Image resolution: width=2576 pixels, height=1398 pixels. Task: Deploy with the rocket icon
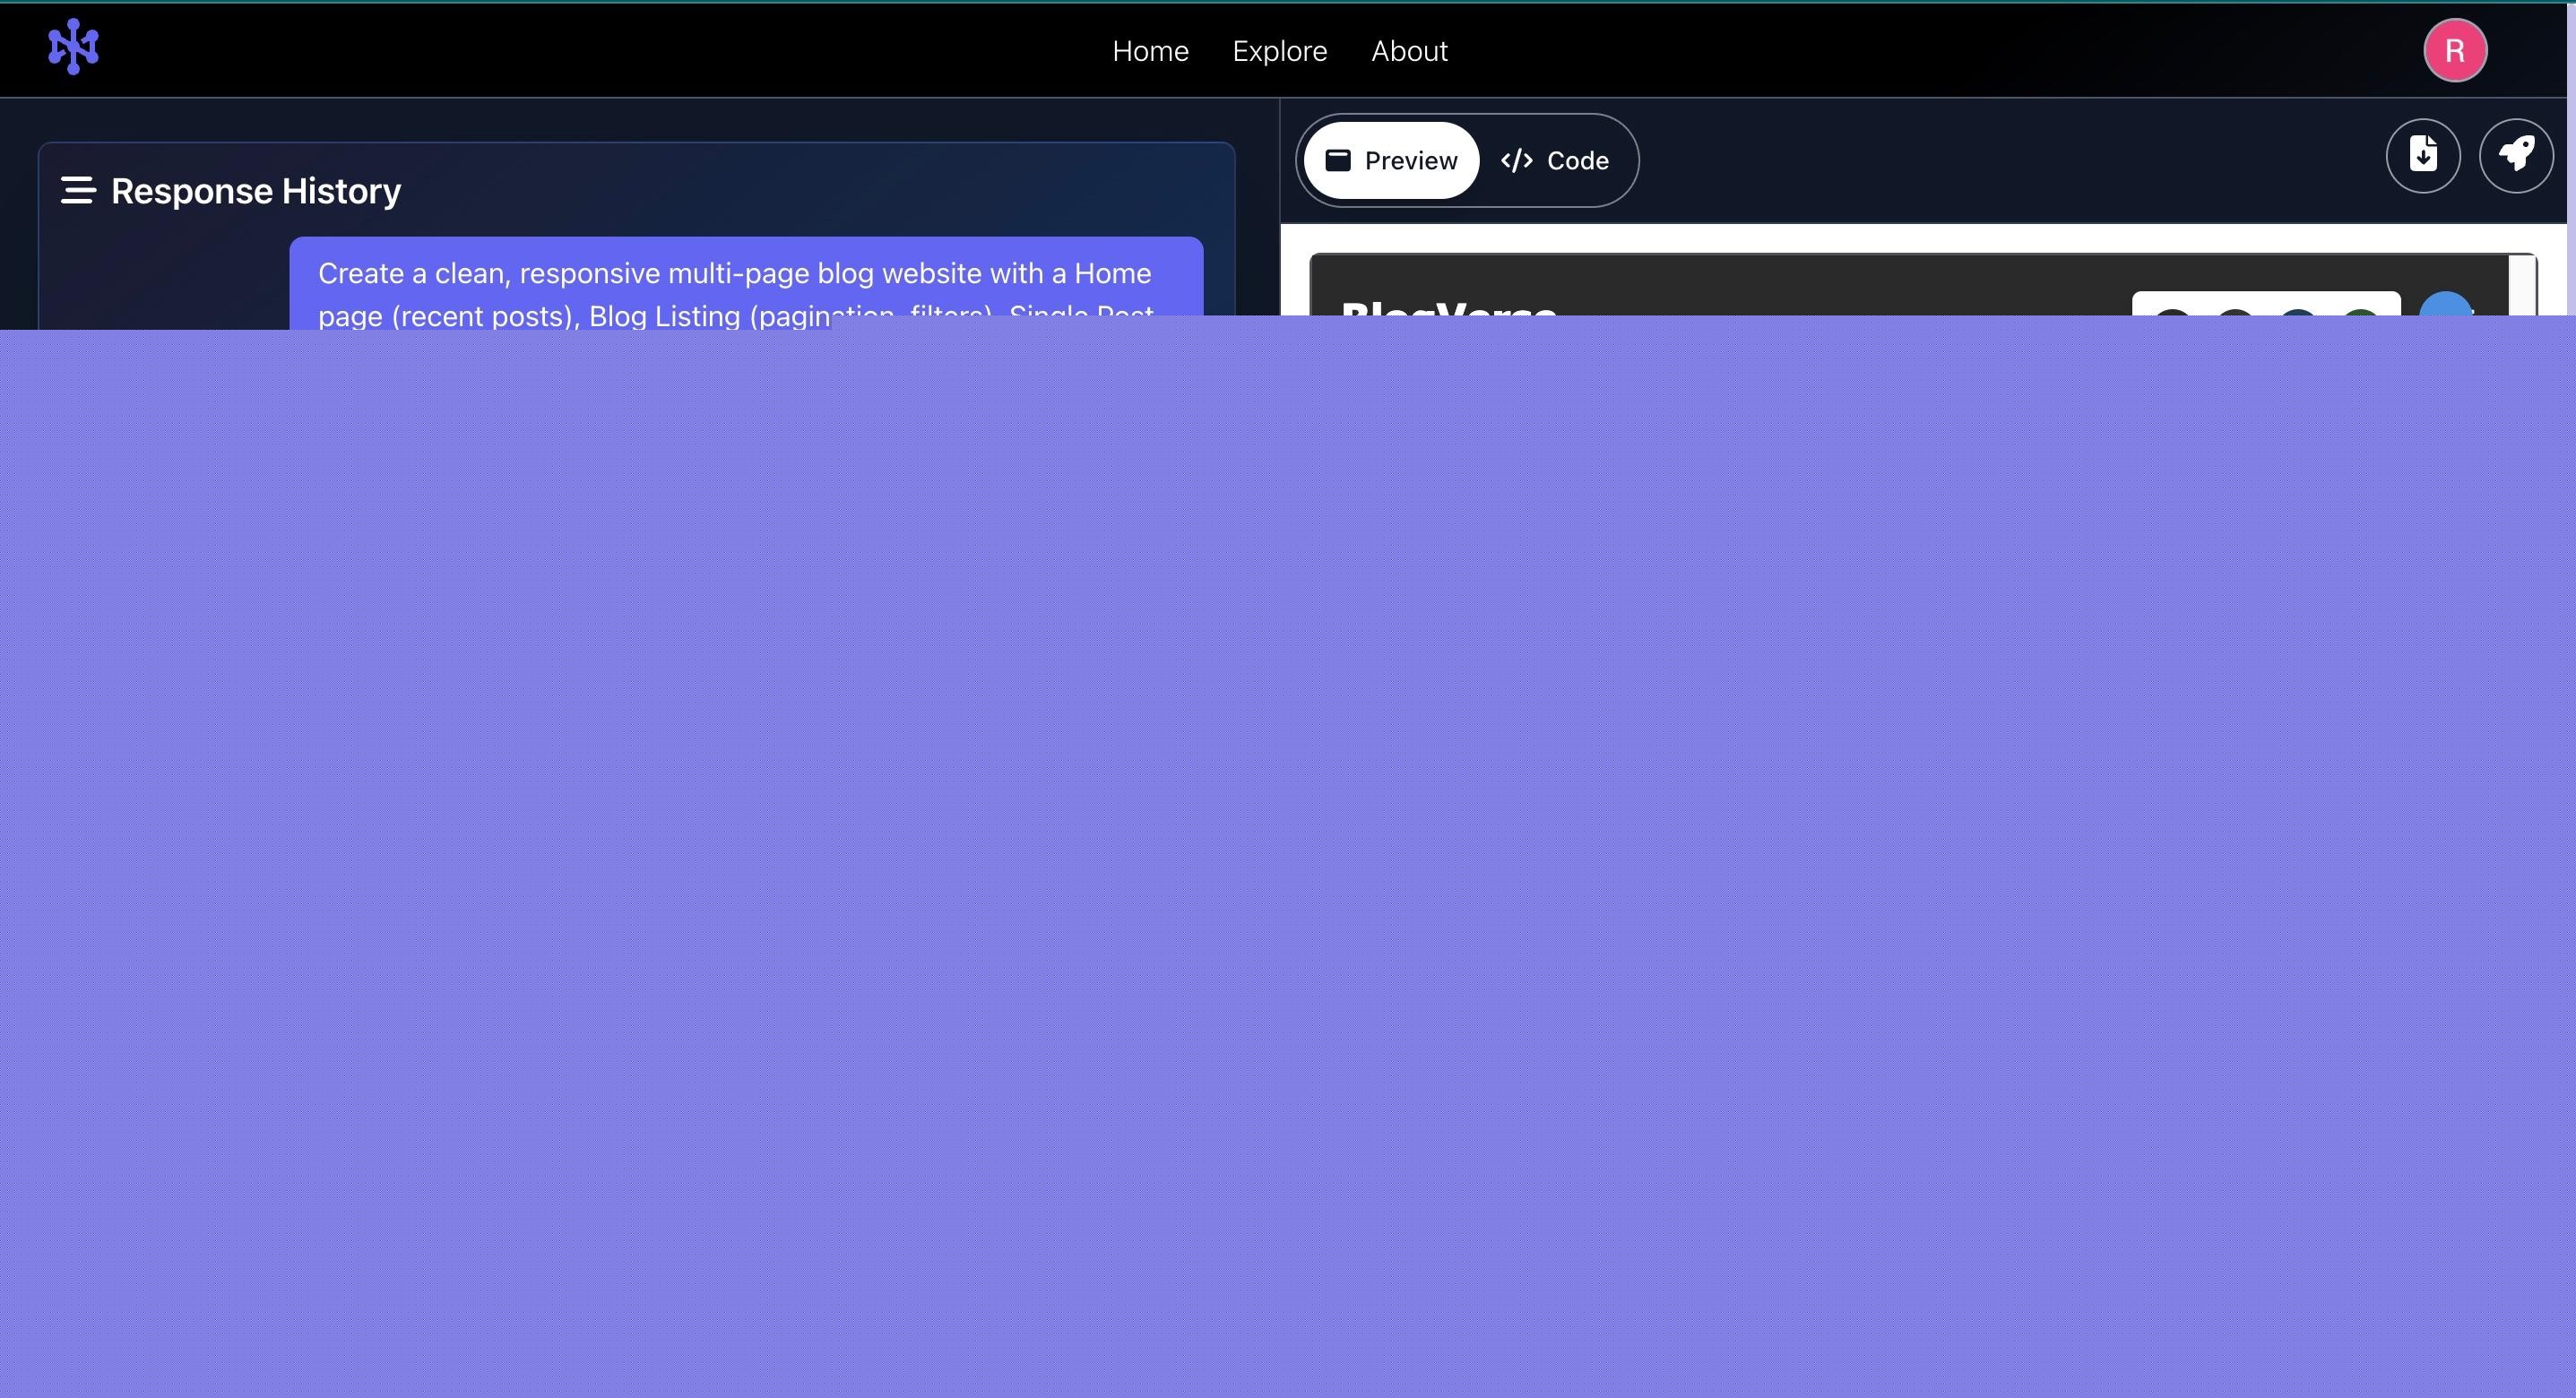point(2515,156)
